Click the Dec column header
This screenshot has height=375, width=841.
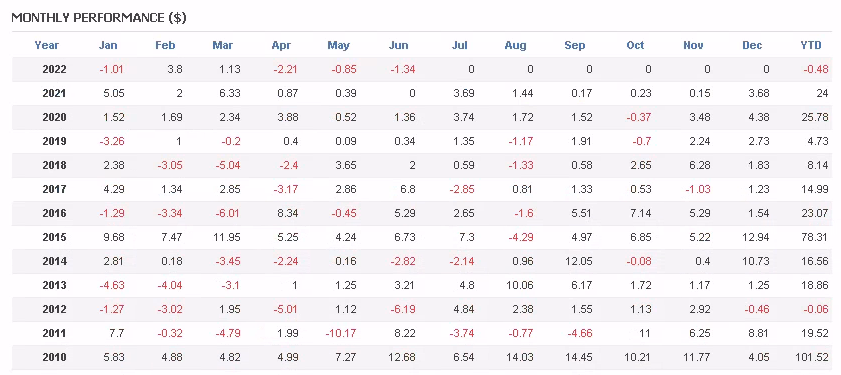click(753, 45)
